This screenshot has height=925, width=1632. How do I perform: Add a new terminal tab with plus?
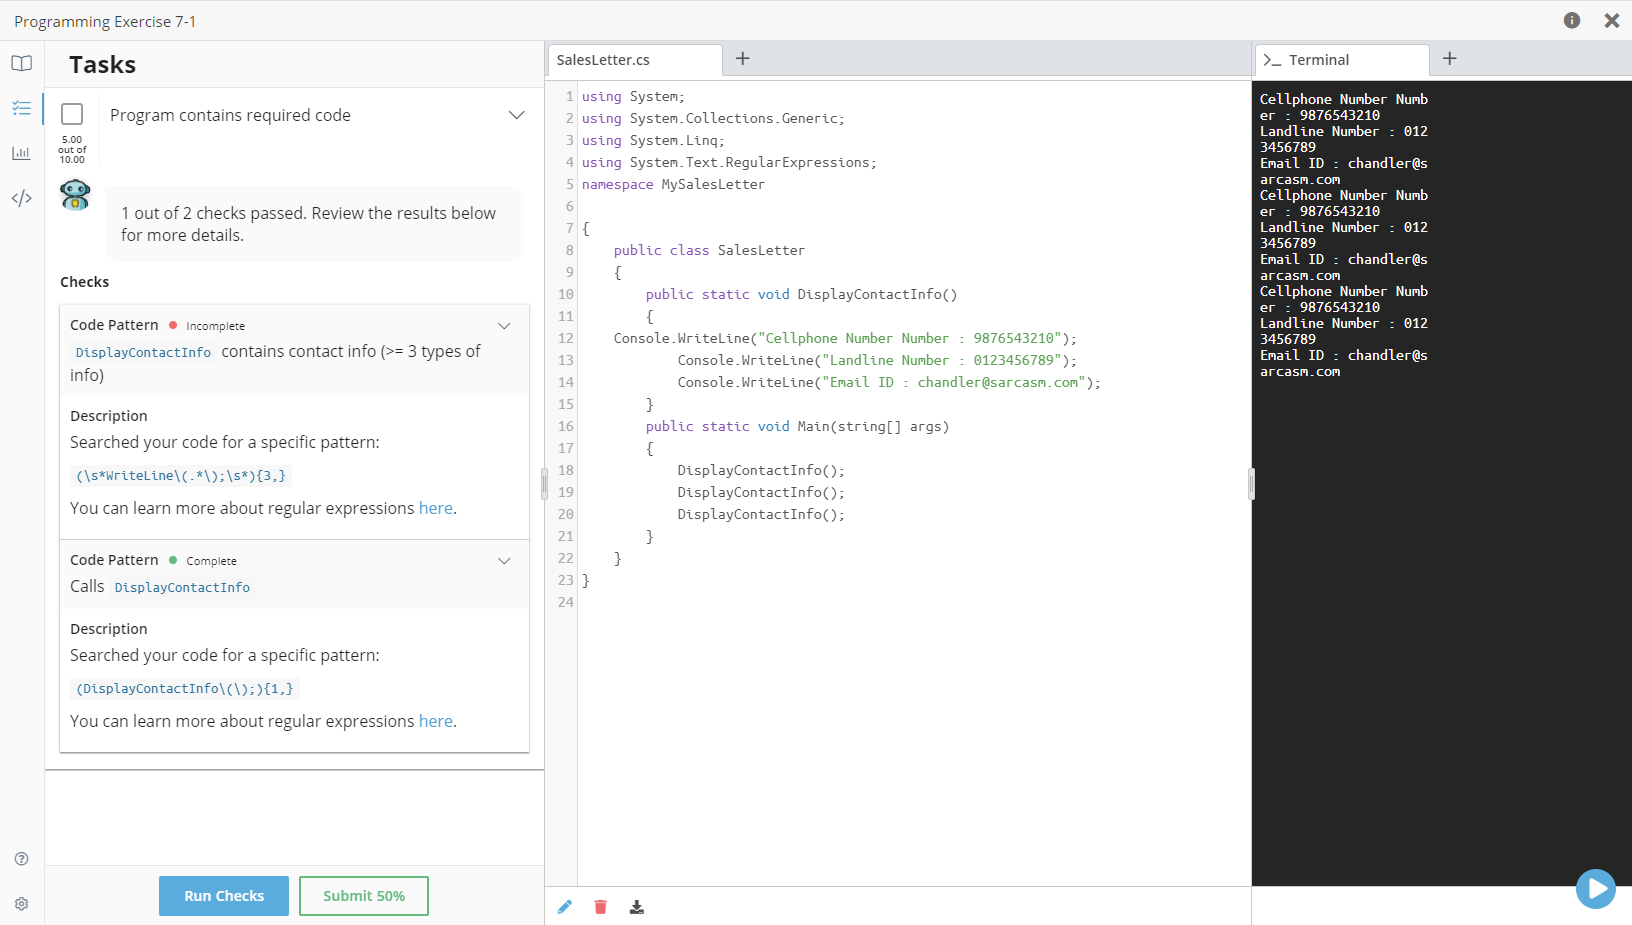coord(1450,59)
